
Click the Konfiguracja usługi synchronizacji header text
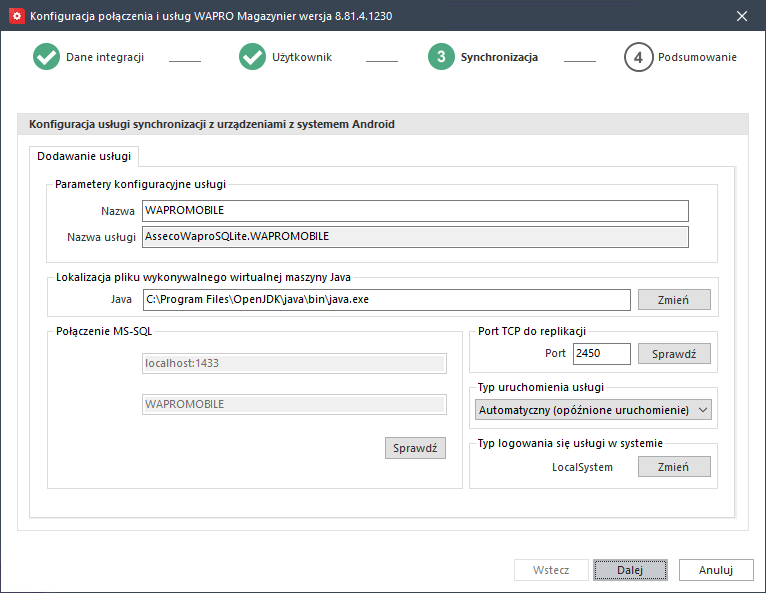coord(212,124)
